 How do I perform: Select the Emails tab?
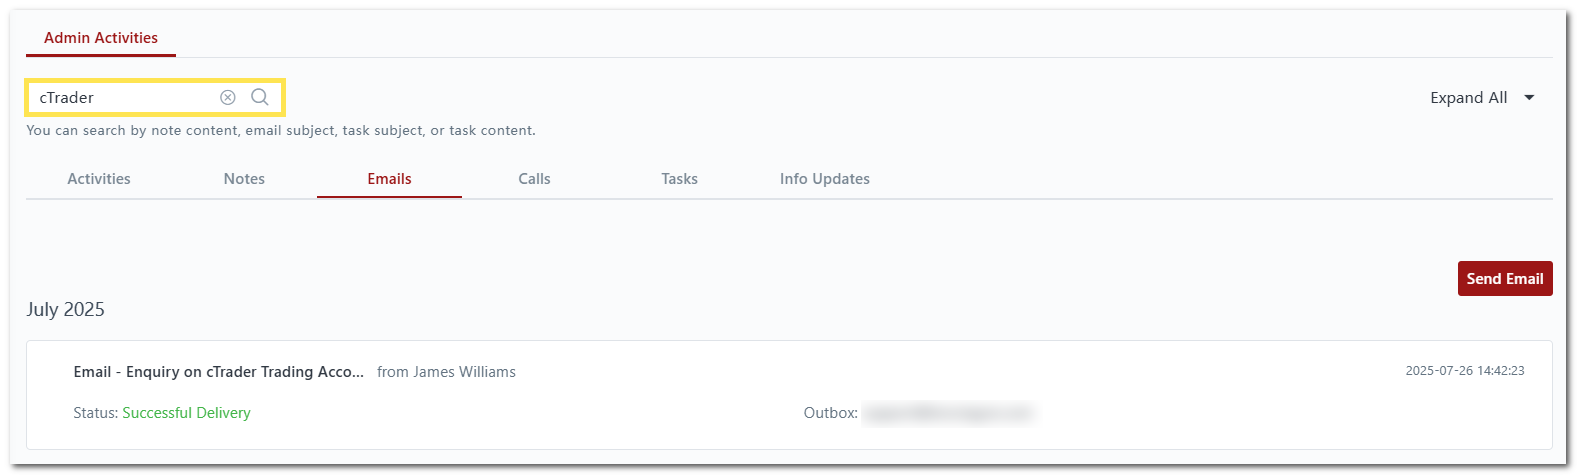[x=389, y=179]
